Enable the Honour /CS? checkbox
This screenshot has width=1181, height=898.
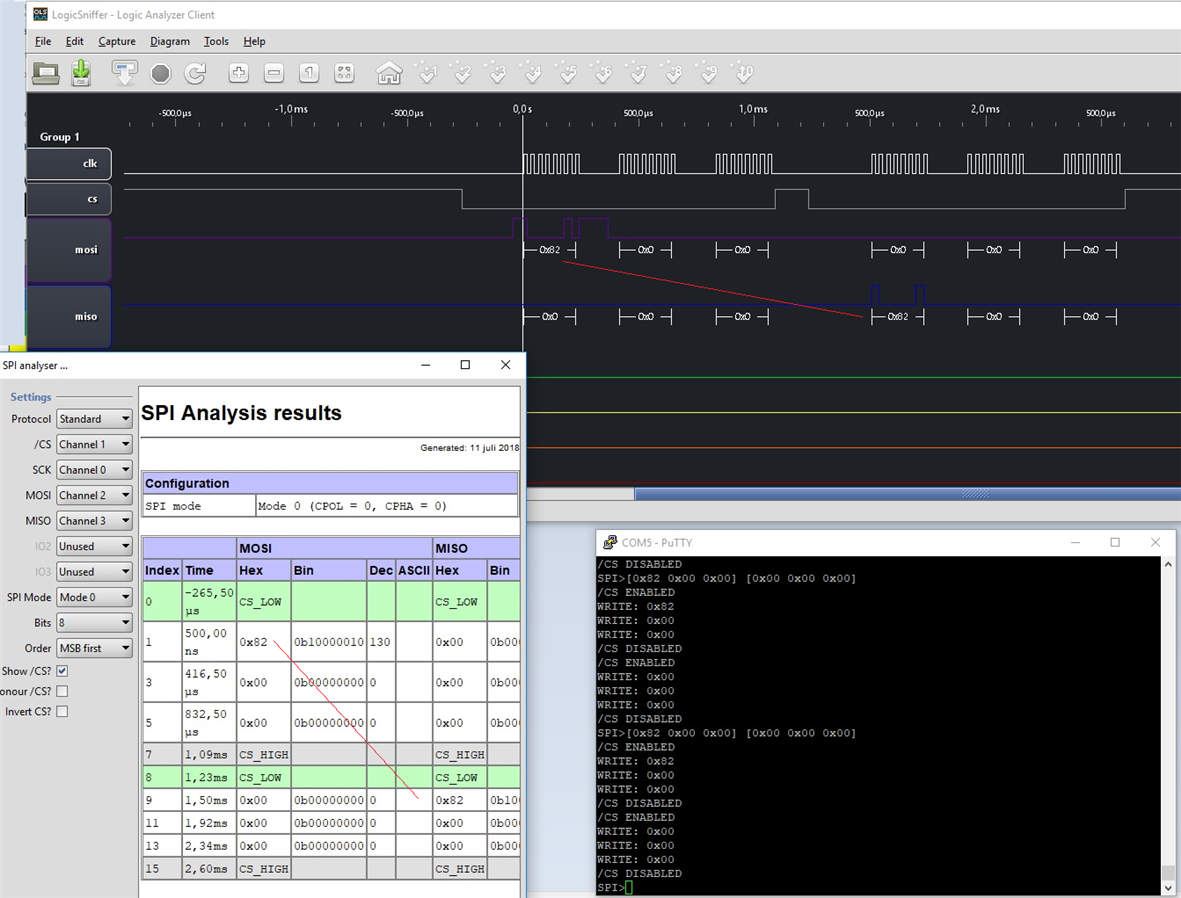pos(62,691)
